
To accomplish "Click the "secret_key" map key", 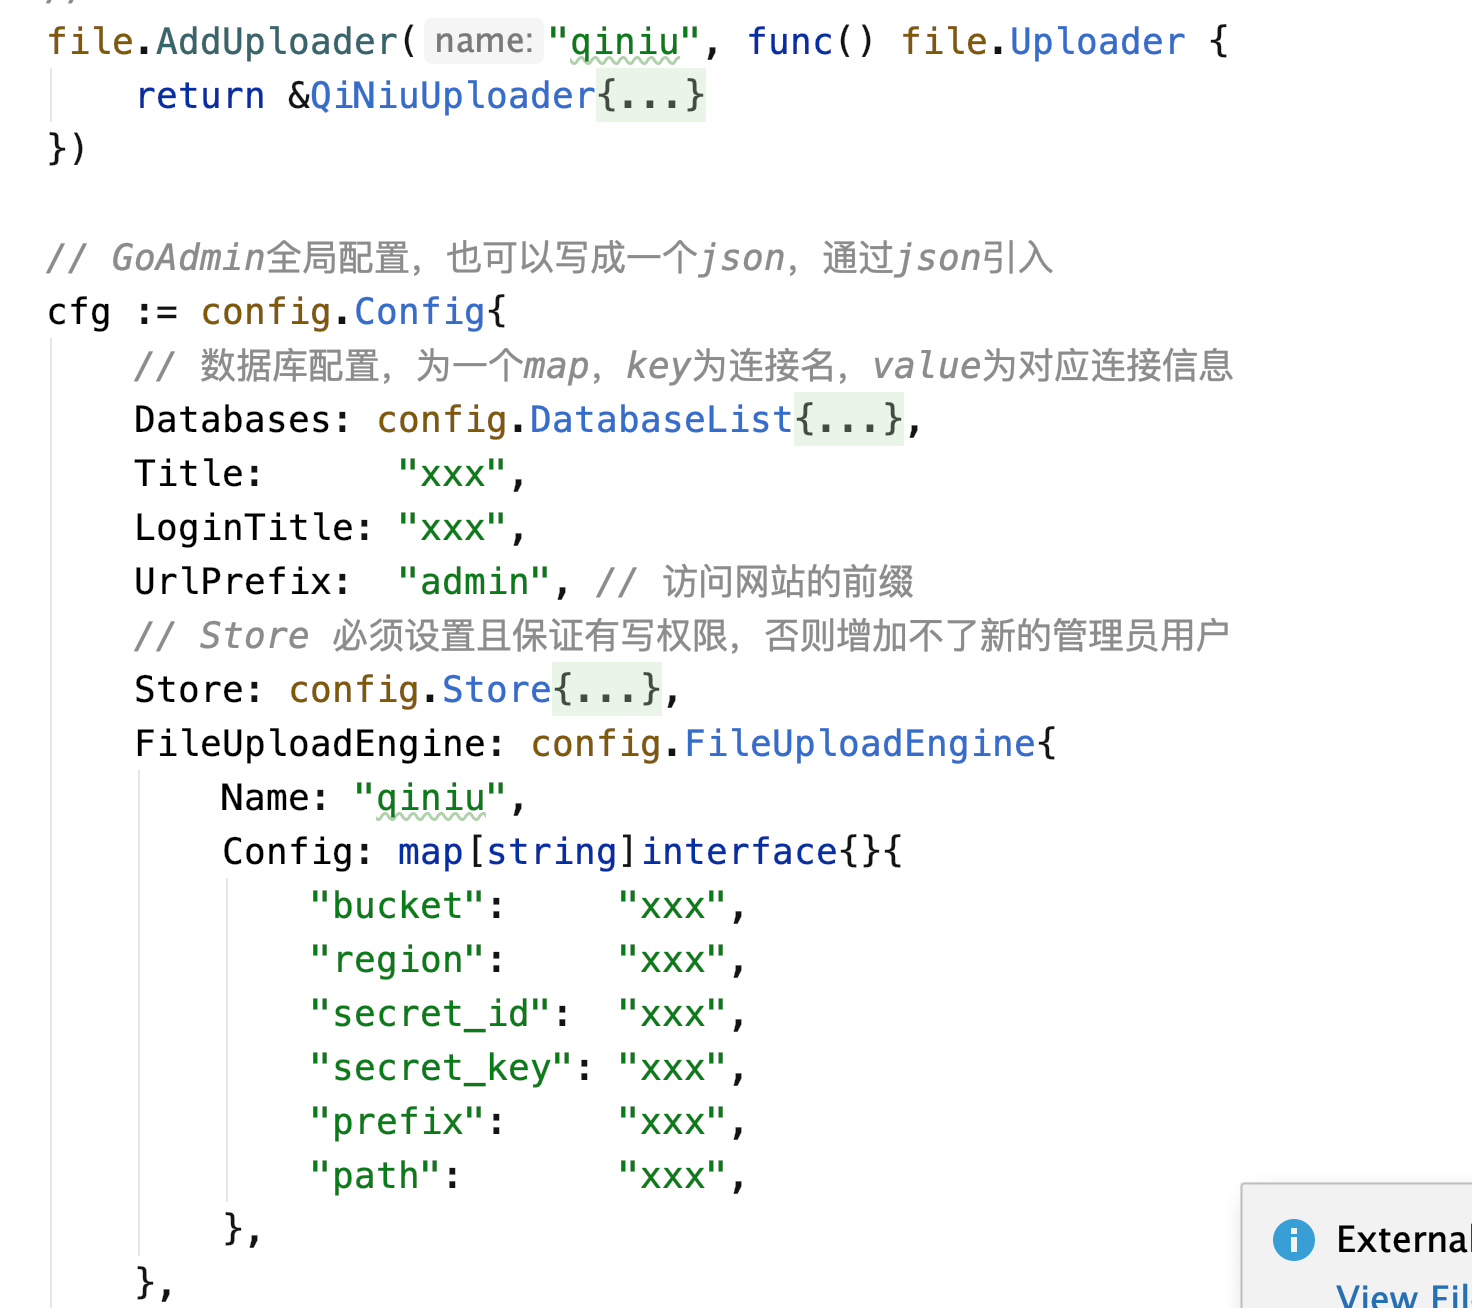I will [x=441, y=1068].
